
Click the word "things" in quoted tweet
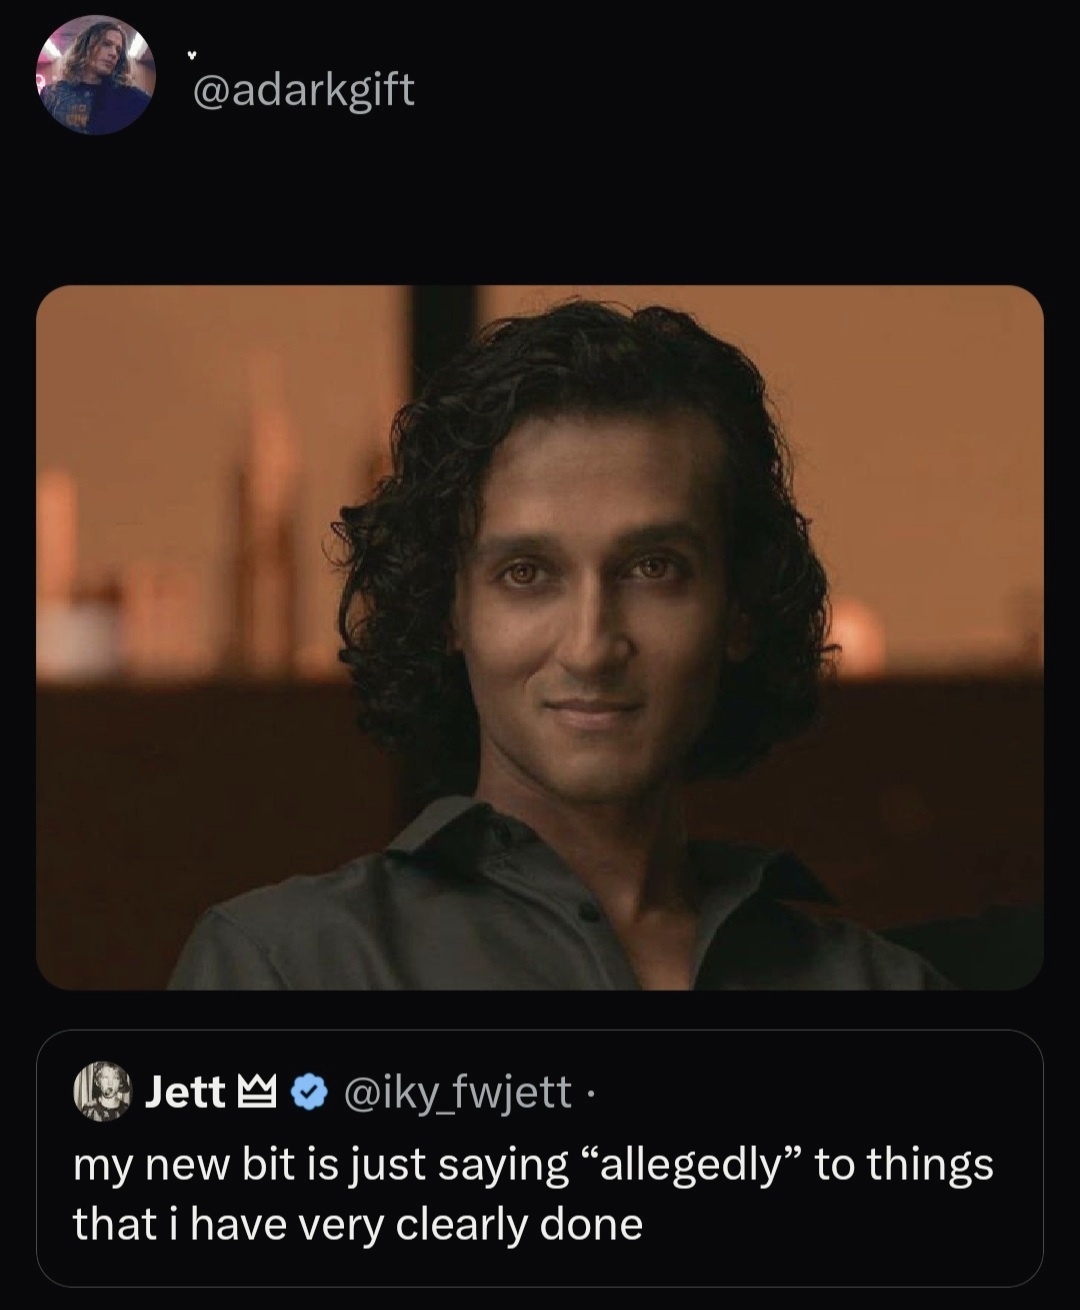(x=929, y=1165)
